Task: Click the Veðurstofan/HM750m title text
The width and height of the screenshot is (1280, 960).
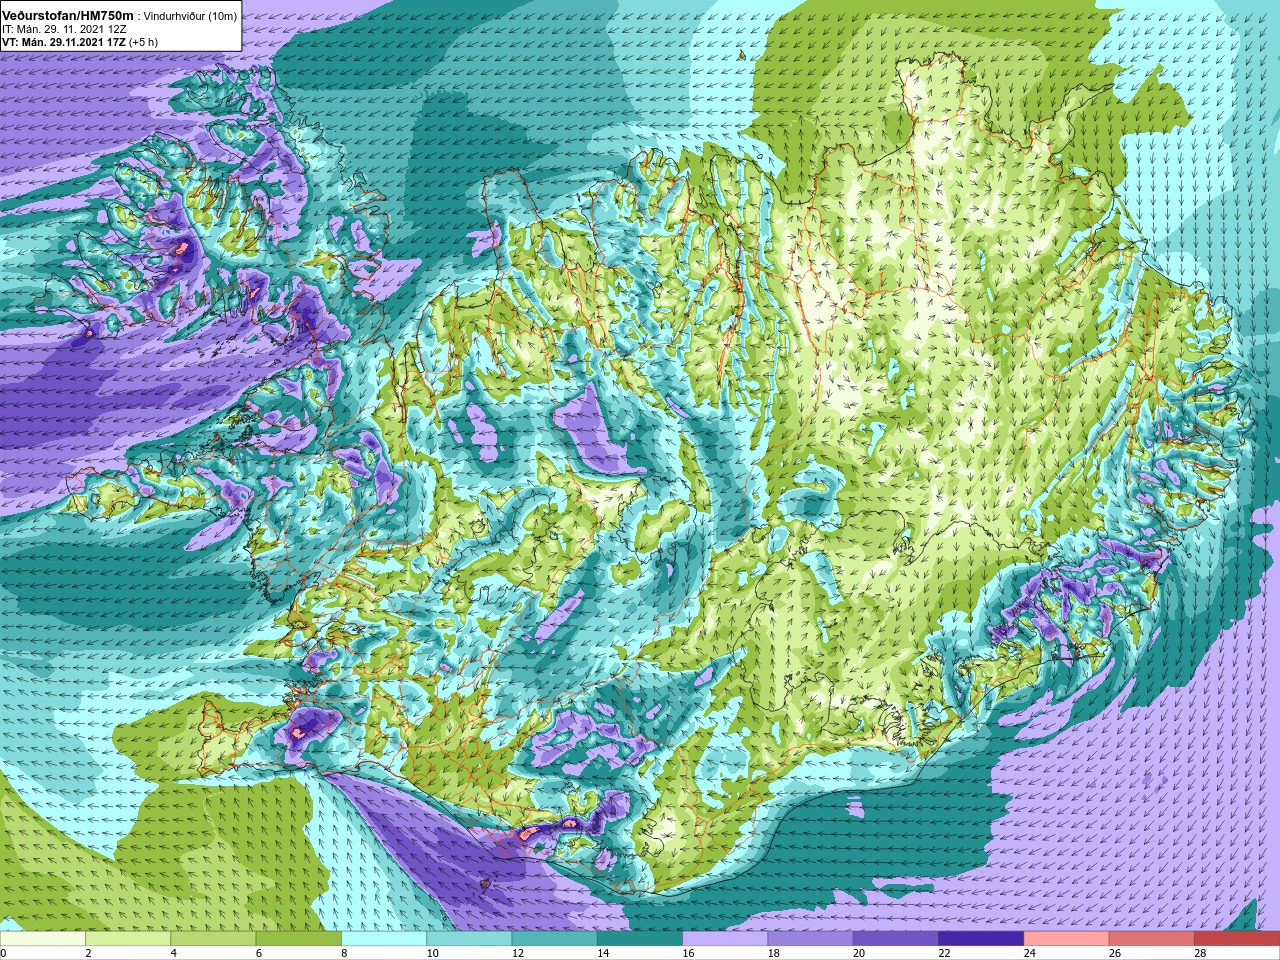Action: (68, 14)
